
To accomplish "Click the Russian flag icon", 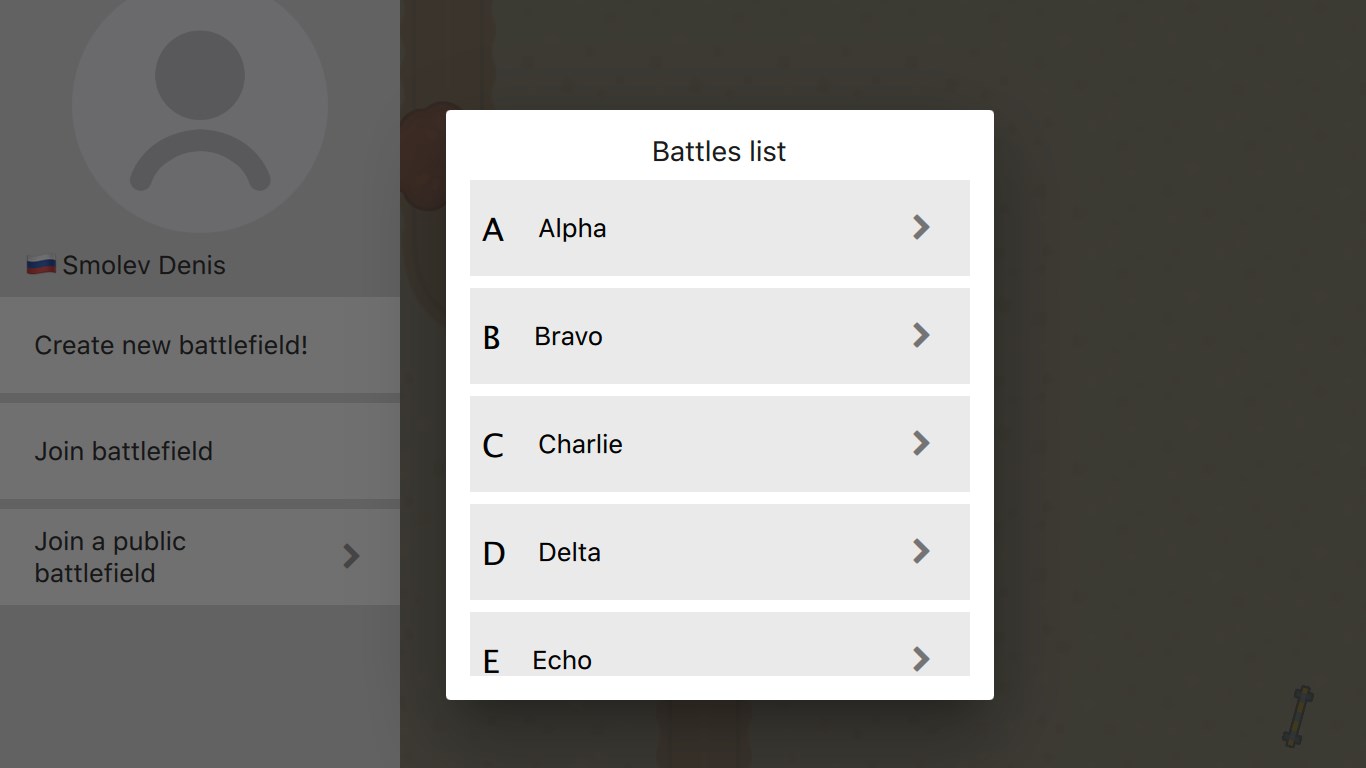I will [x=41, y=265].
